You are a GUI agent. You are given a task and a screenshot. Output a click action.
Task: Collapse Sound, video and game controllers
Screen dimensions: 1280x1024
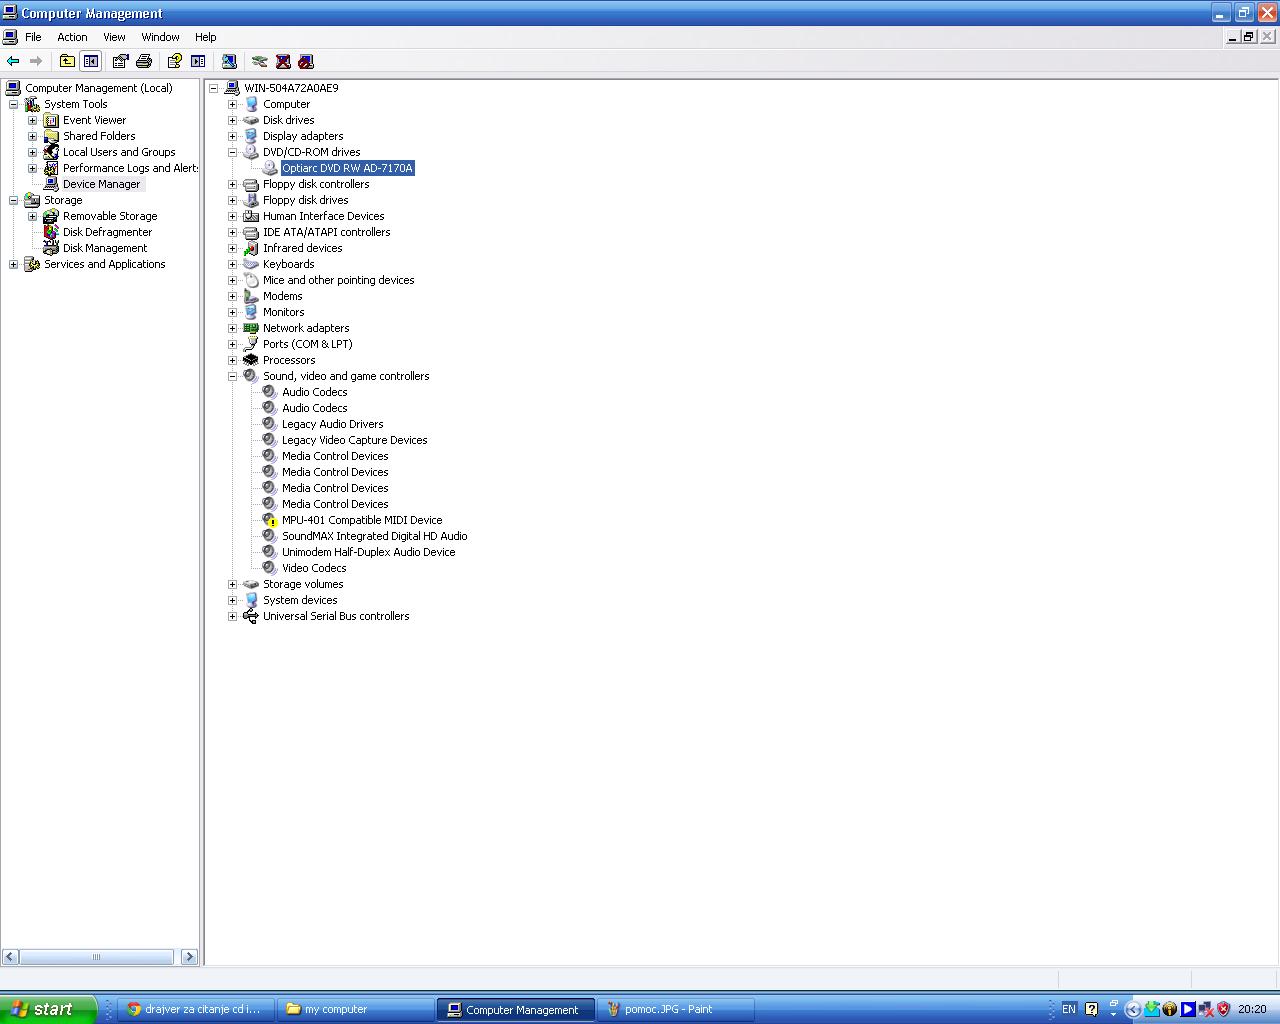click(x=233, y=376)
